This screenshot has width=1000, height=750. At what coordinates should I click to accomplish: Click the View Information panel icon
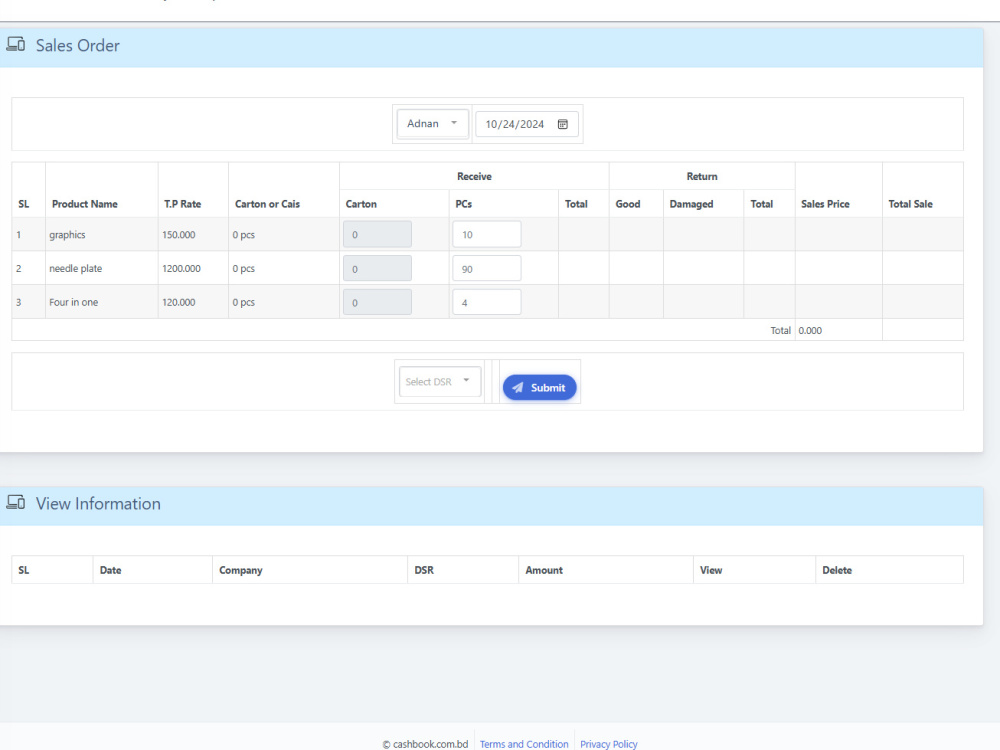[15, 503]
